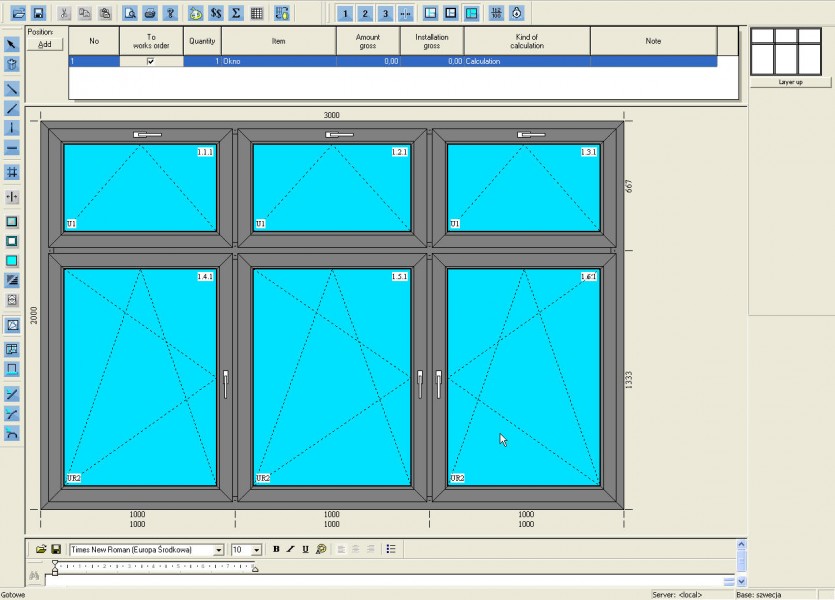Click the view 2 toolbar button
The image size is (835, 600).
click(x=365, y=13)
